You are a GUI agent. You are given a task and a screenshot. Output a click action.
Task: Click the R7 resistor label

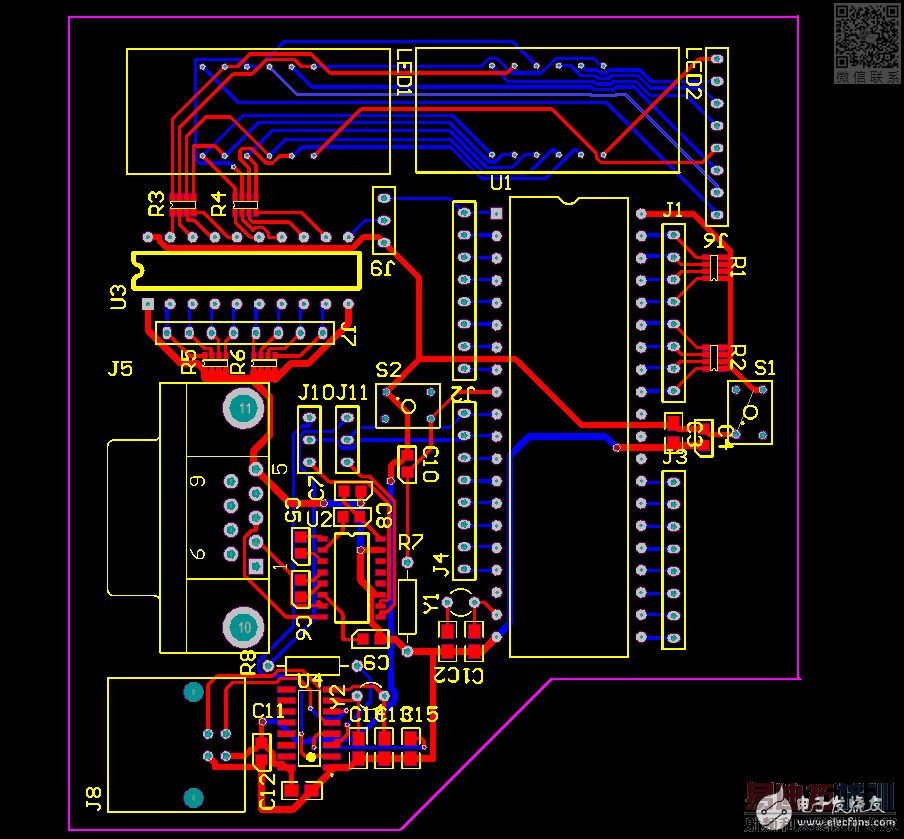(410, 542)
